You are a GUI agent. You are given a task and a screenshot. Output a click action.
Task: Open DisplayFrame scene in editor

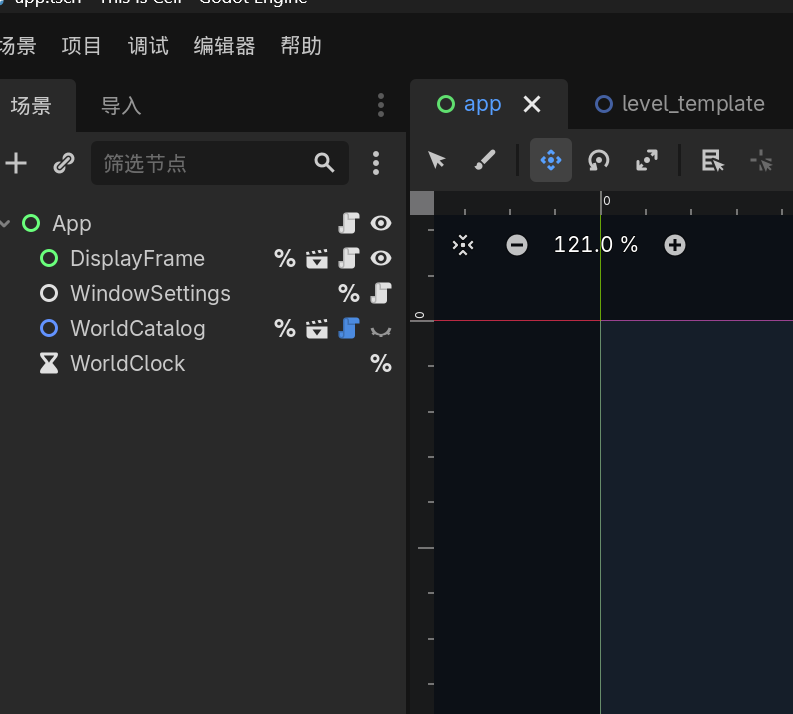pos(317,258)
